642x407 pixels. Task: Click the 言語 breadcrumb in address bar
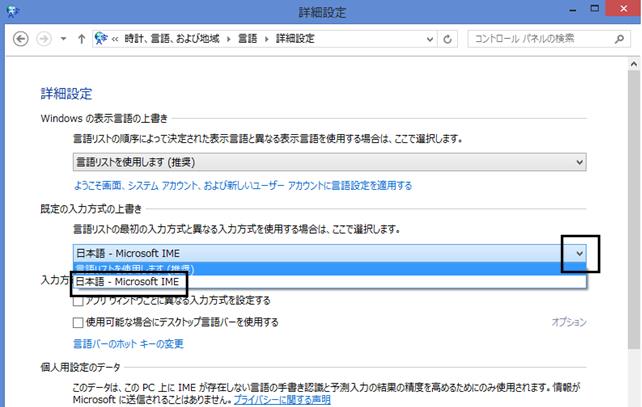click(x=248, y=39)
